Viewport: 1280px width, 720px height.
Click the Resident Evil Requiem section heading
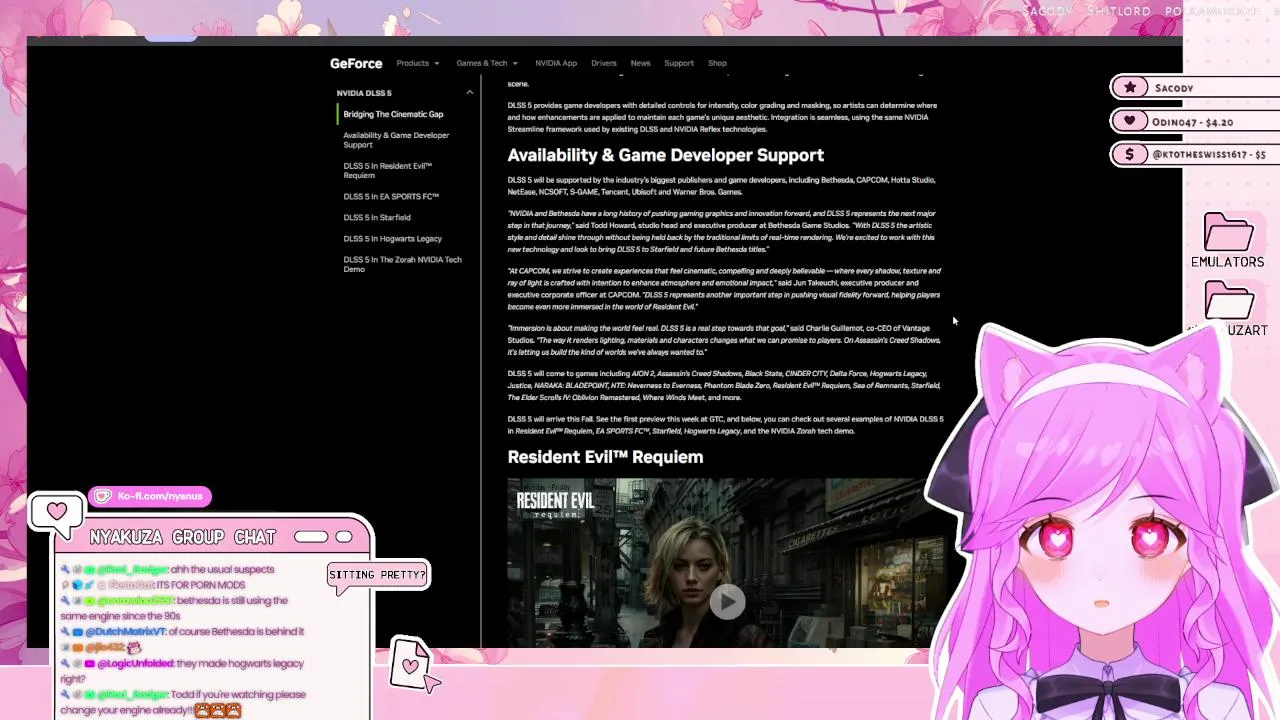[605, 457]
